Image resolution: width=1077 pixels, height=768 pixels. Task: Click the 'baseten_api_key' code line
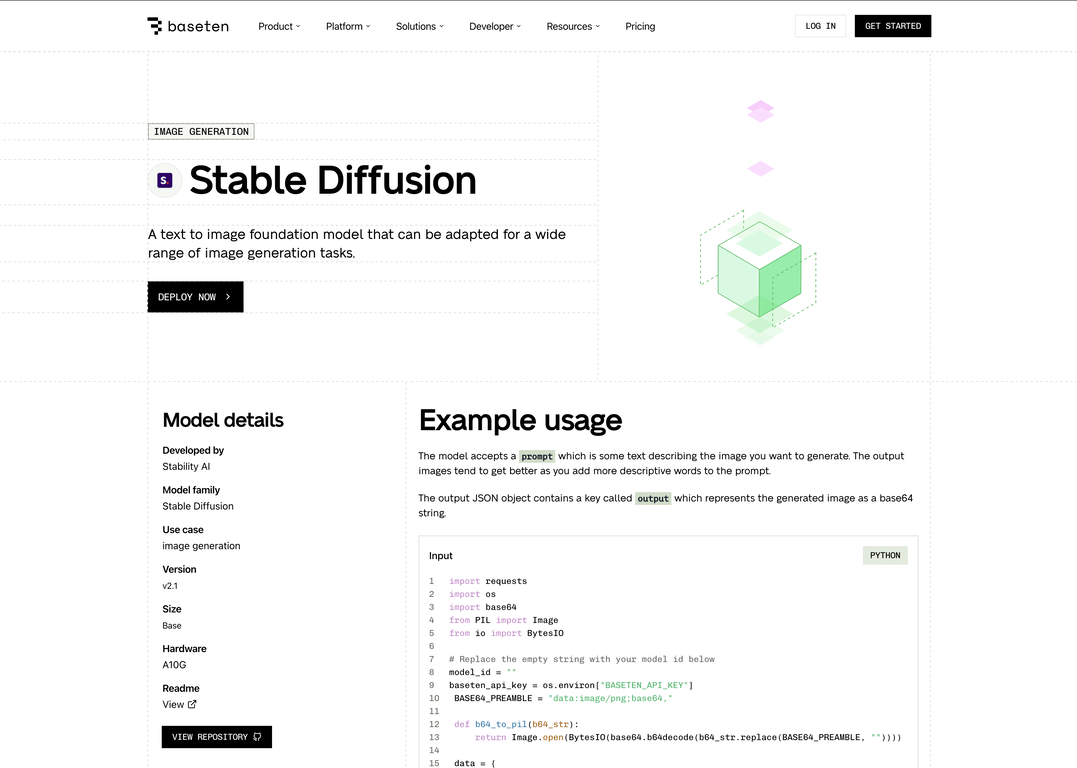pyautogui.click(x=571, y=686)
